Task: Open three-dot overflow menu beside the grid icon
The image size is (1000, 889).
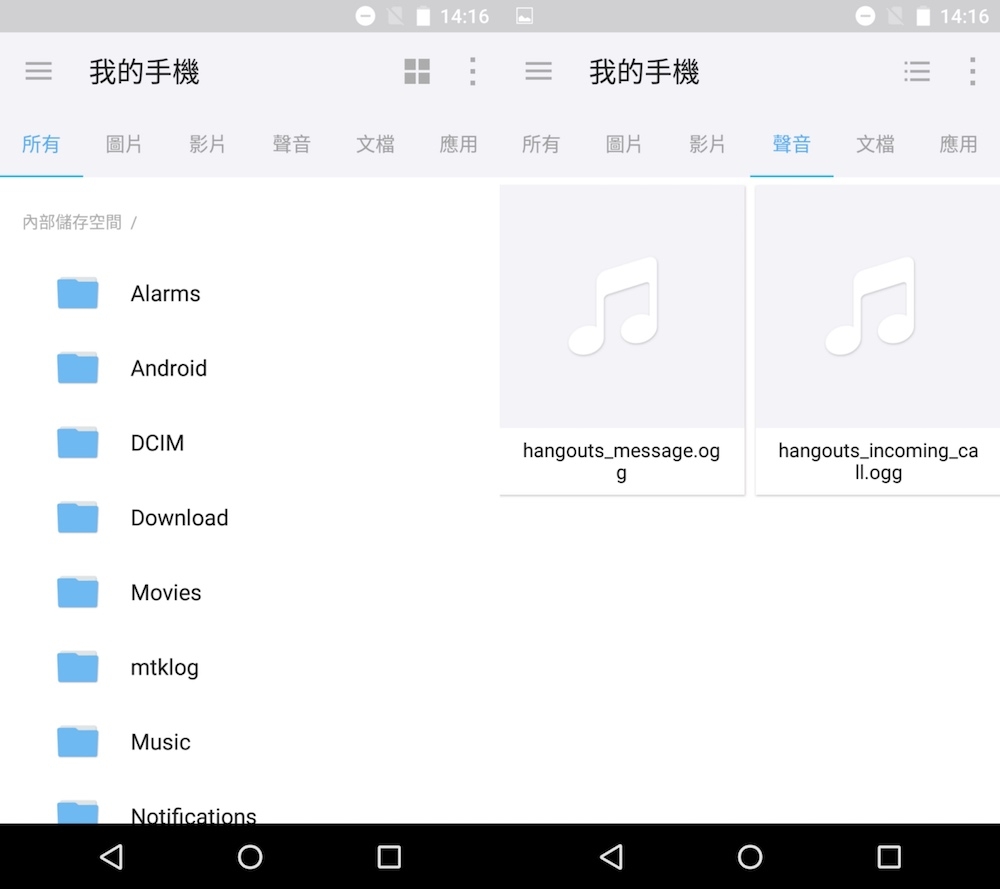Action: tap(472, 71)
